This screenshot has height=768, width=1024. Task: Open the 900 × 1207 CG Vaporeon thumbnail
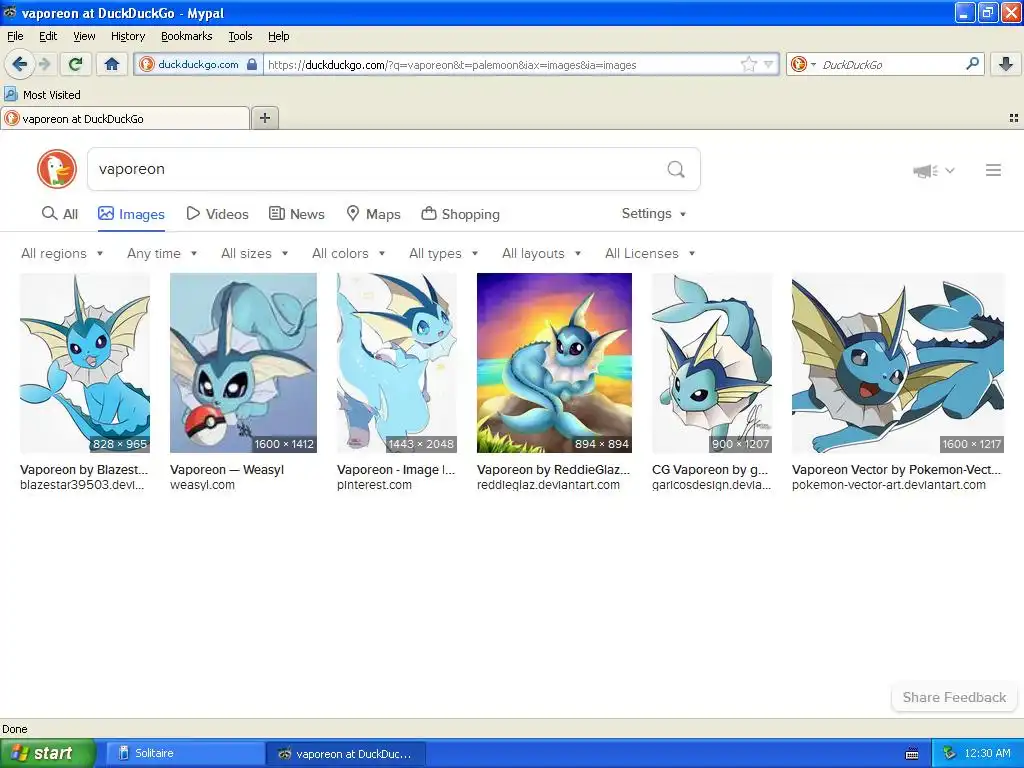tap(712, 363)
